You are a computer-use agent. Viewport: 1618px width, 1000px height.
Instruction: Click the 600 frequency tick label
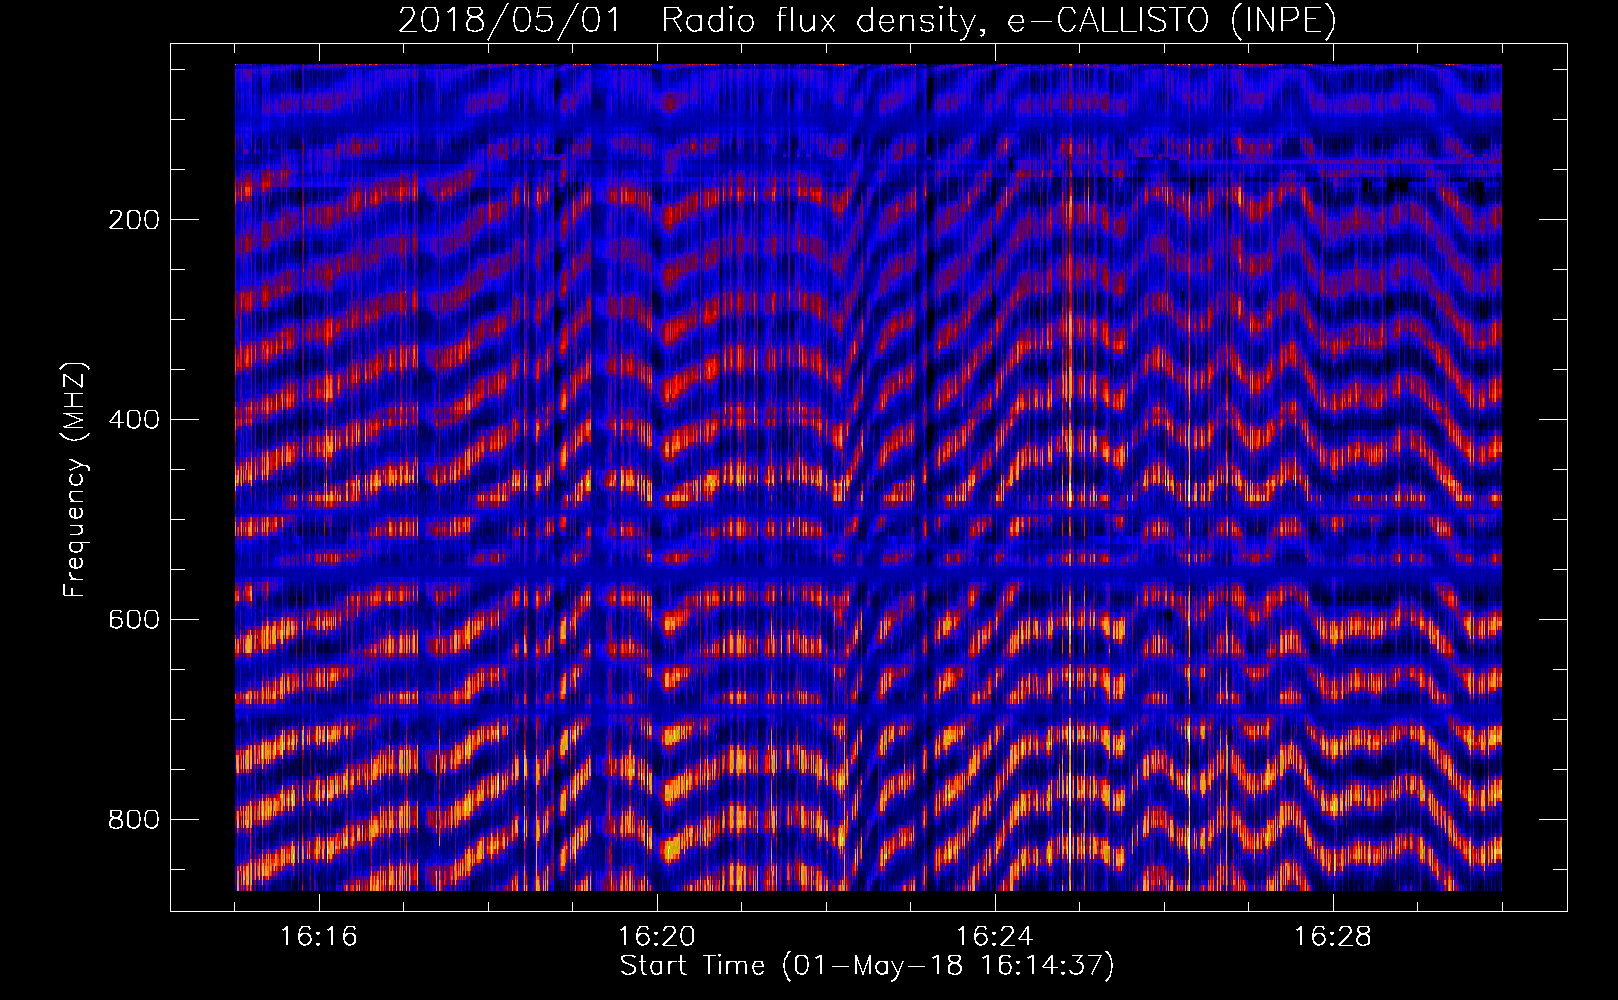(133, 620)
